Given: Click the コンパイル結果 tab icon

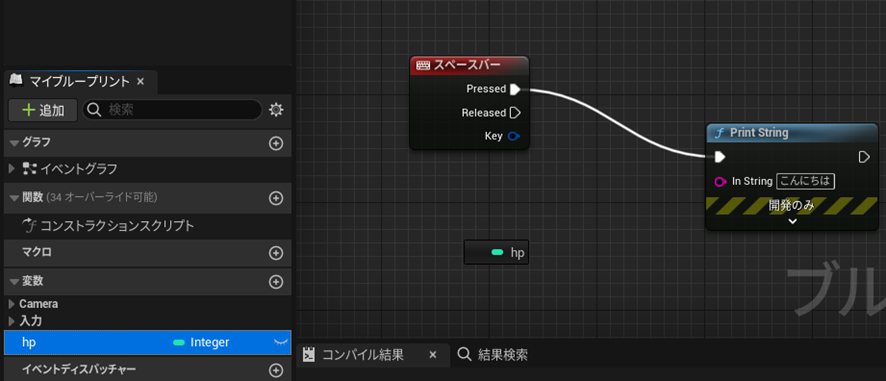Looking at the screenshot, I should point(308,355).
